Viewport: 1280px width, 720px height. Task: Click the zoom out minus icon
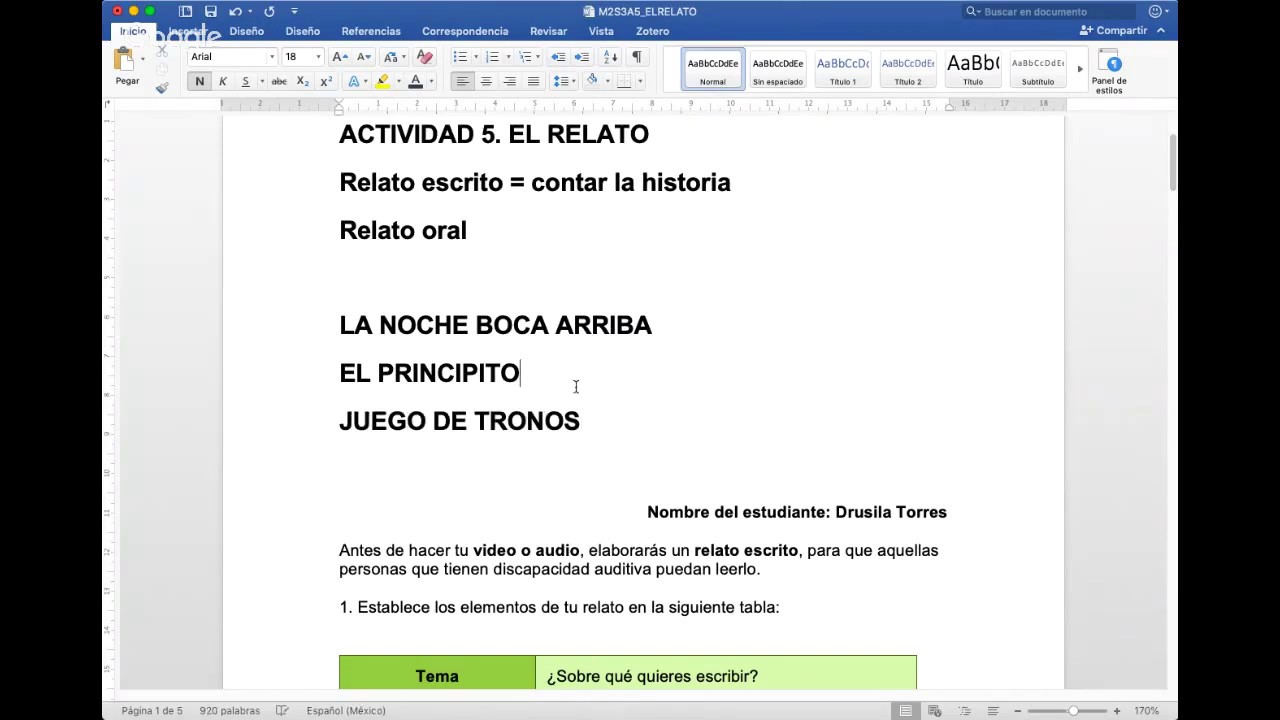pyautogui.click(x=1017, y=711)
